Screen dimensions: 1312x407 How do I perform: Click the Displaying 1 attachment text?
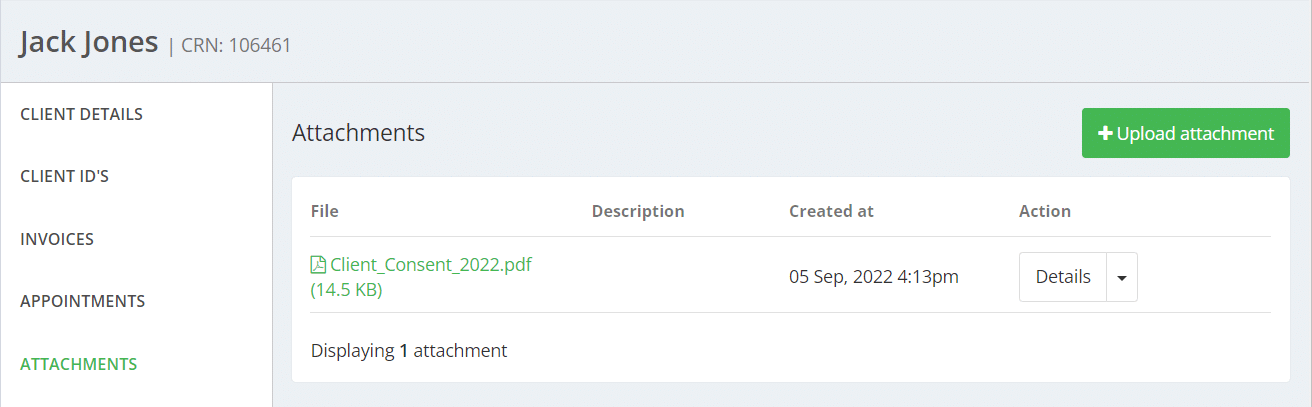(x=409, y=350)
